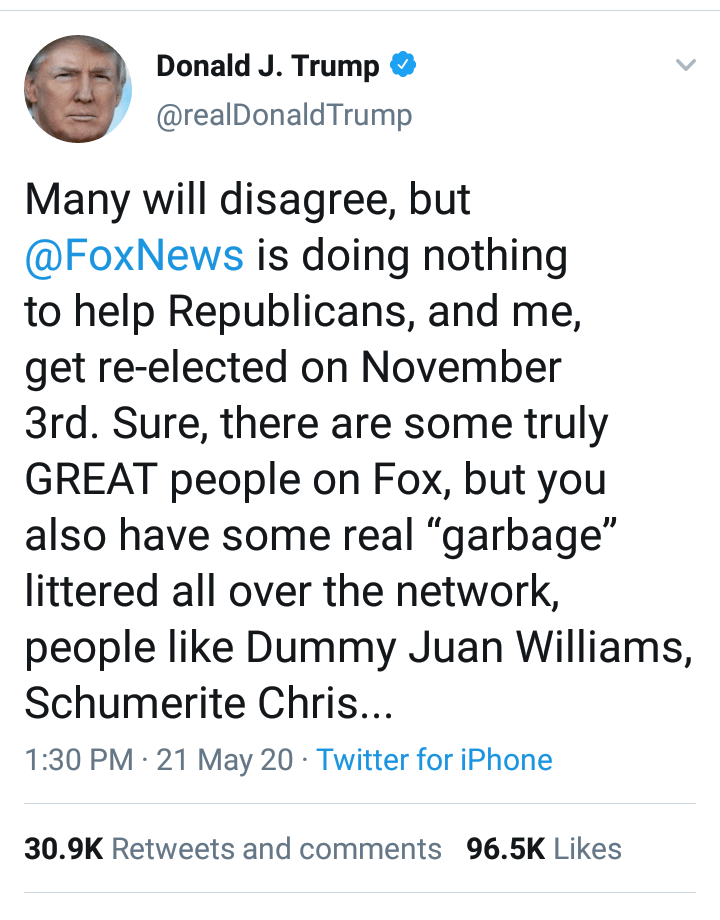The image size is (720, 920).
Task: Click the word "November" in the tweet
Action: tap(461, 368)
